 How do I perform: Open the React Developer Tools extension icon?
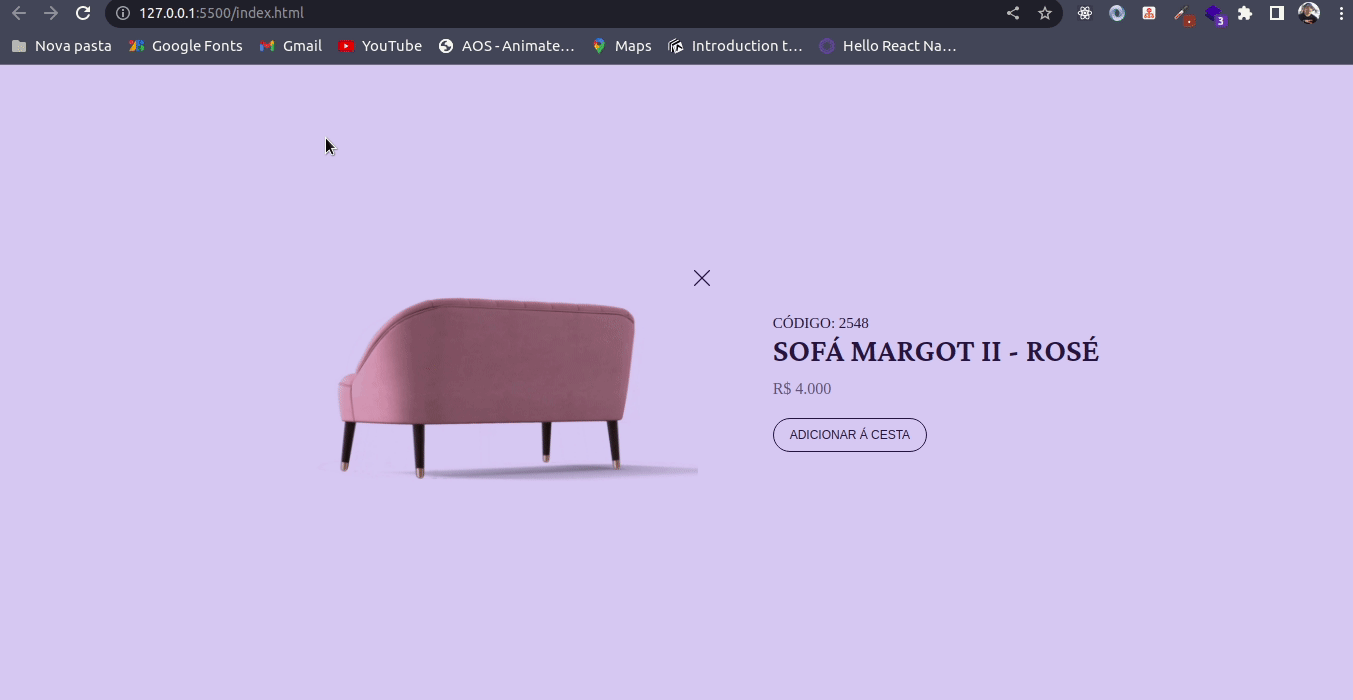[1085, 13]
